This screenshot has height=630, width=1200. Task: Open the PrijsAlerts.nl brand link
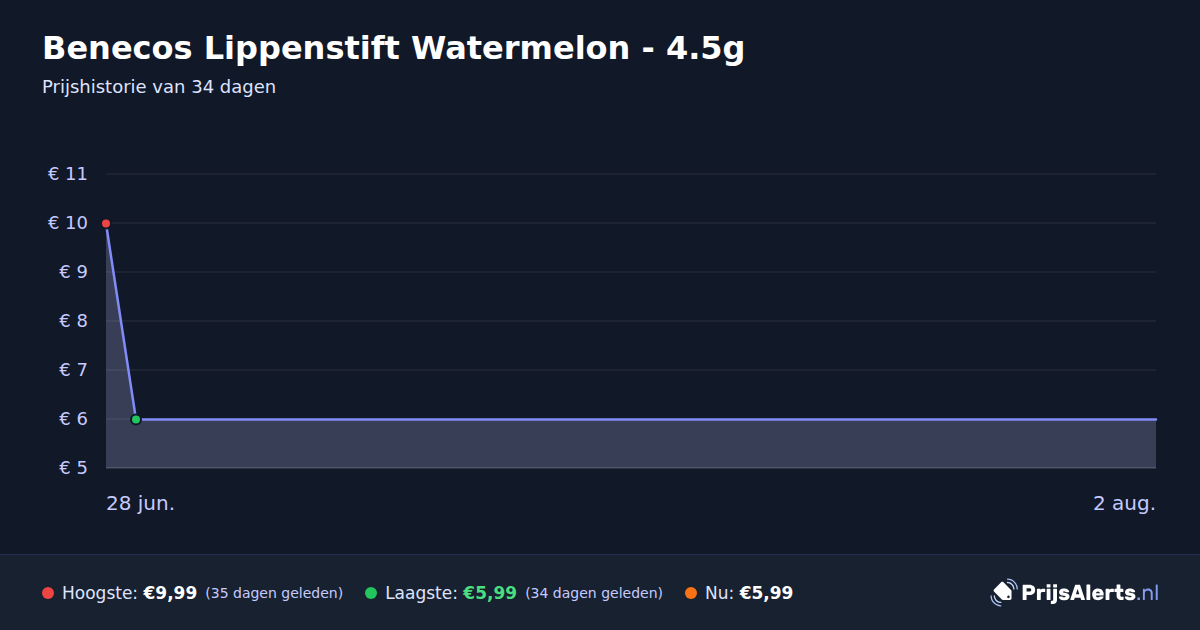pos(1074,592)
